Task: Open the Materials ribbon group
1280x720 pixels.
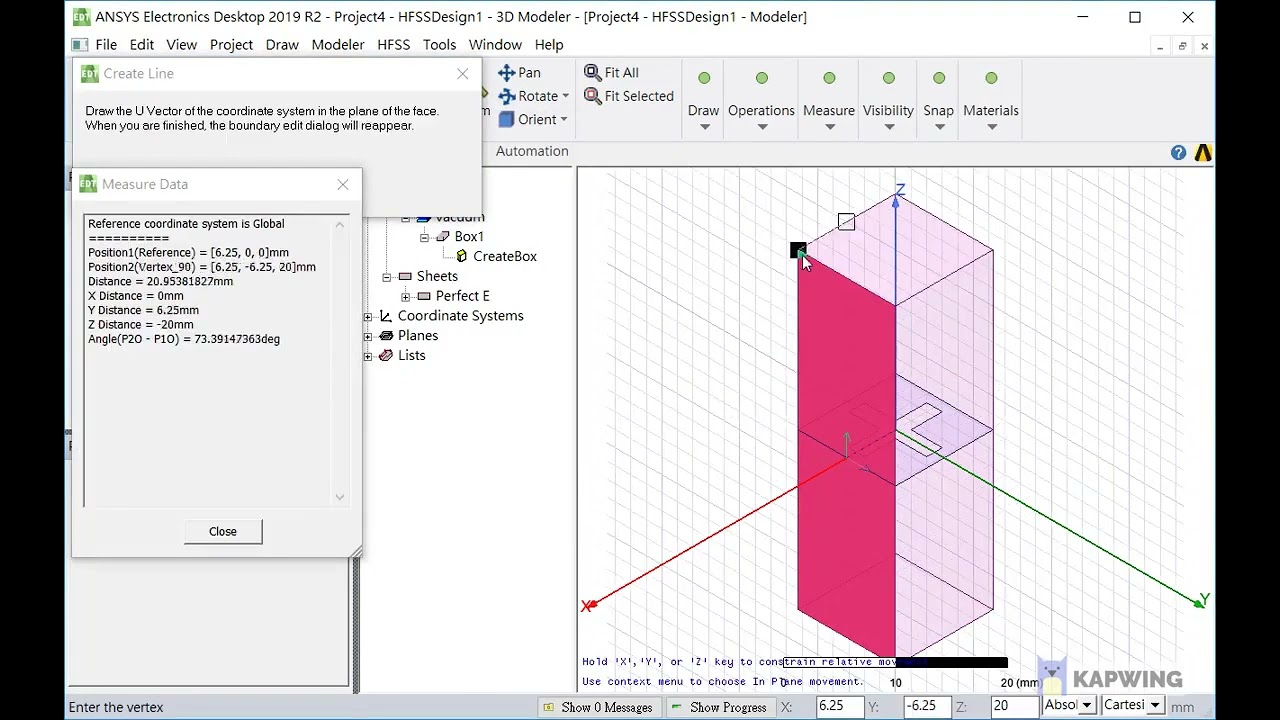Action: [991, 103]
